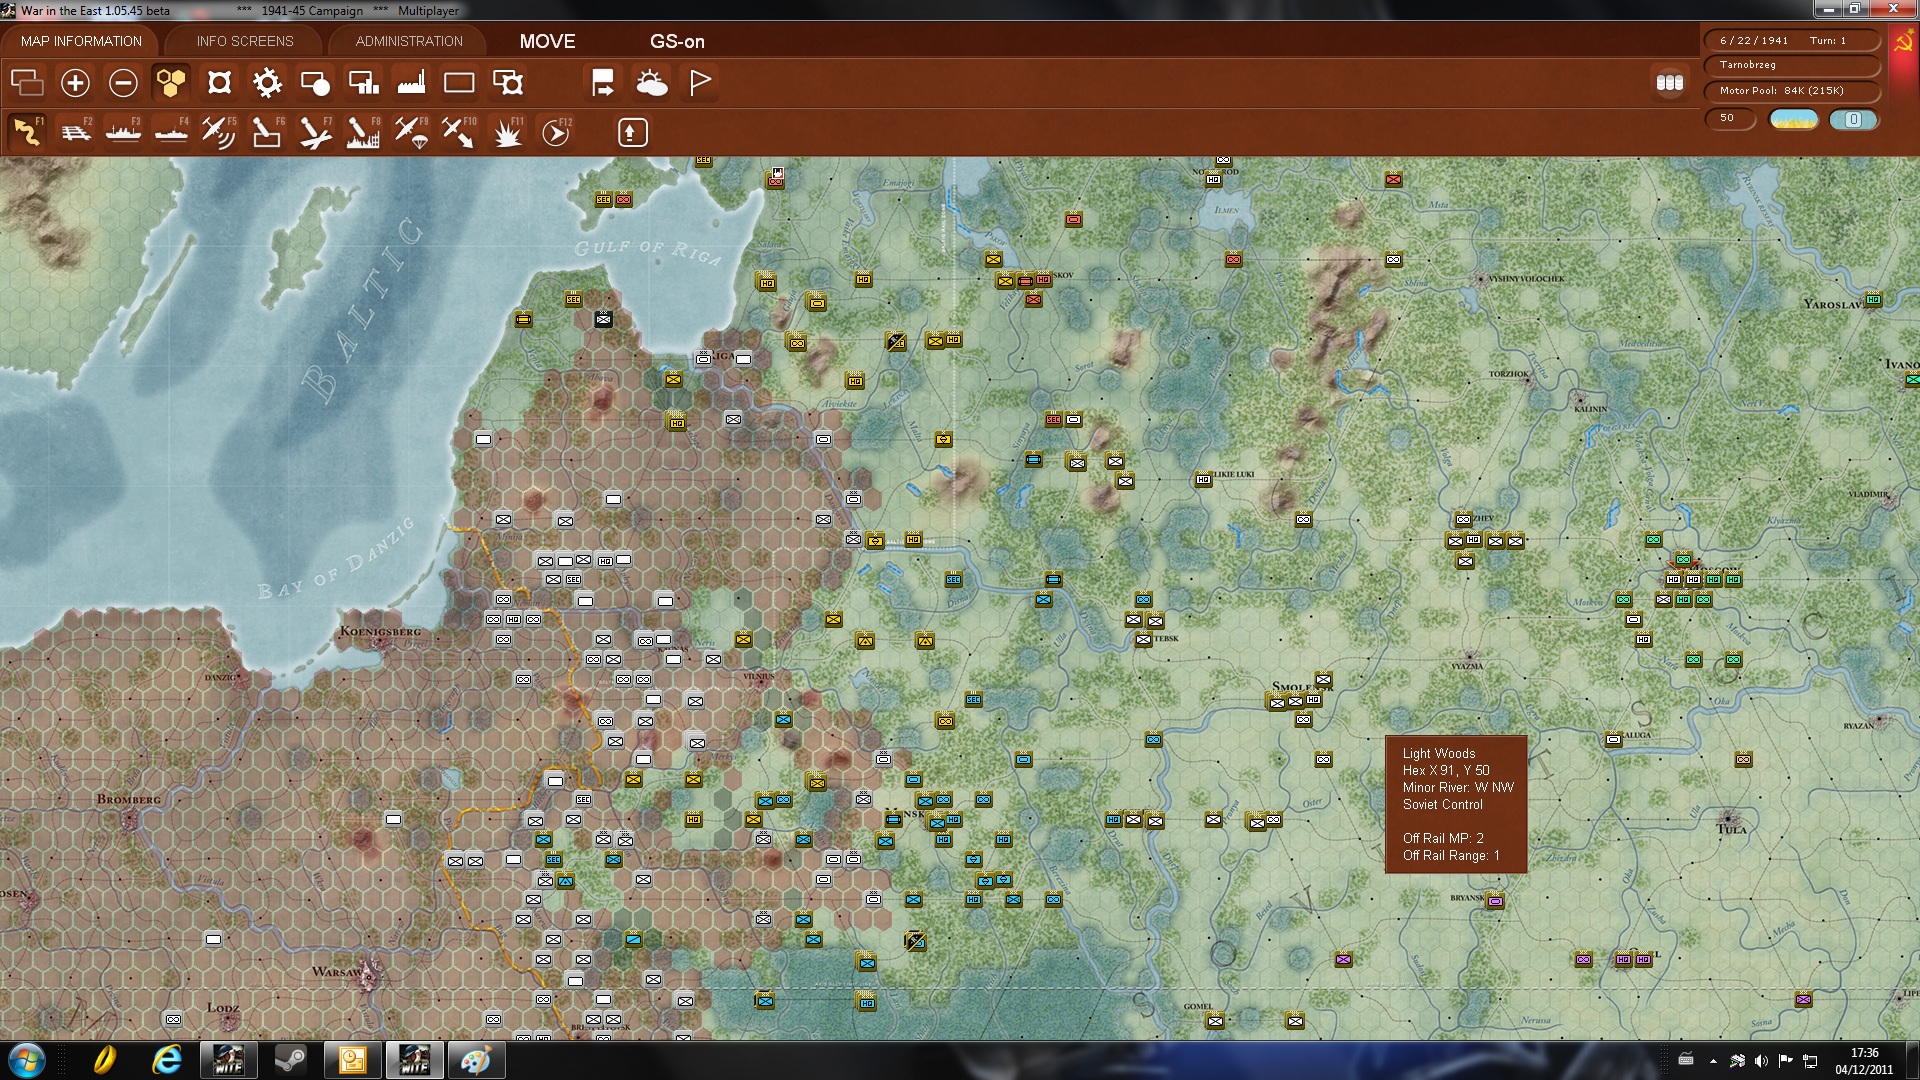Click the volume icon in system tray
Viewport: 1920px width, 1080px height.
[x=1761, y=1061]
